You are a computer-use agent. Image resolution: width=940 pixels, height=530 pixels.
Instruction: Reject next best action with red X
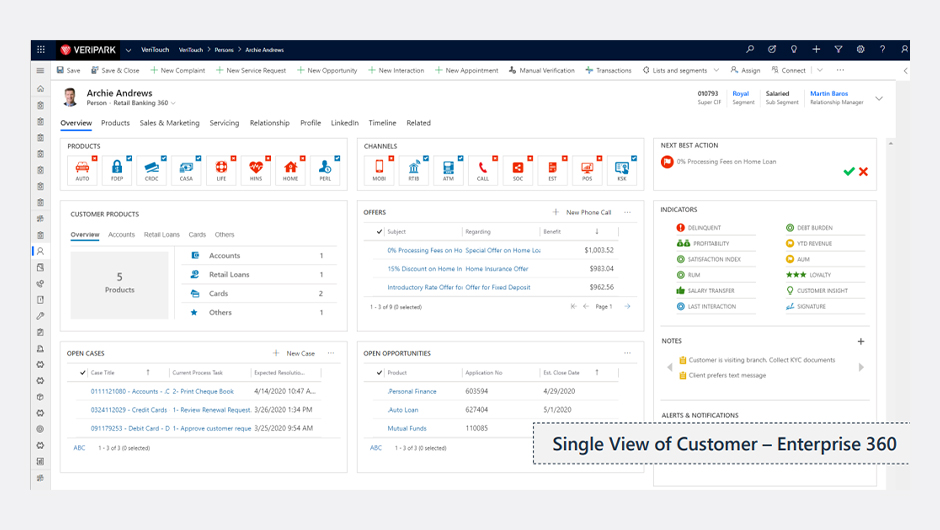coord(863,171)
